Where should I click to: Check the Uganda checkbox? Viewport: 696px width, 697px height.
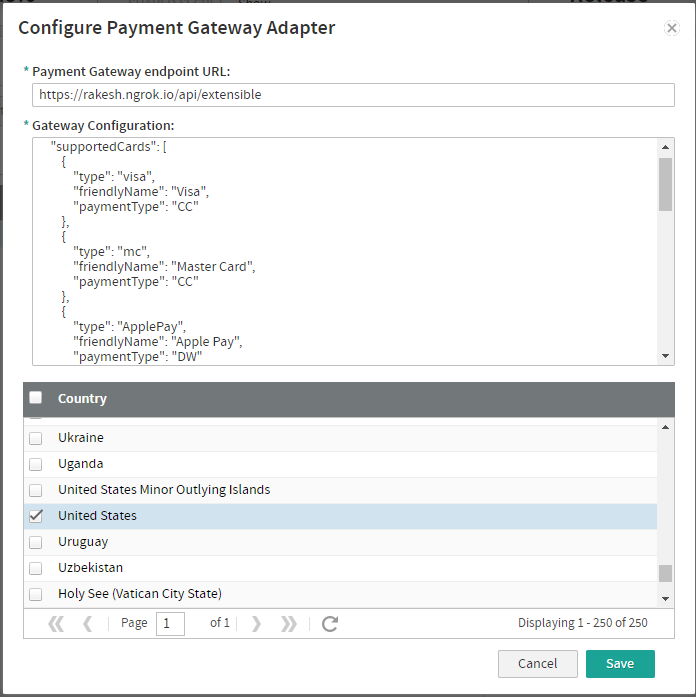tap(36, 464)
